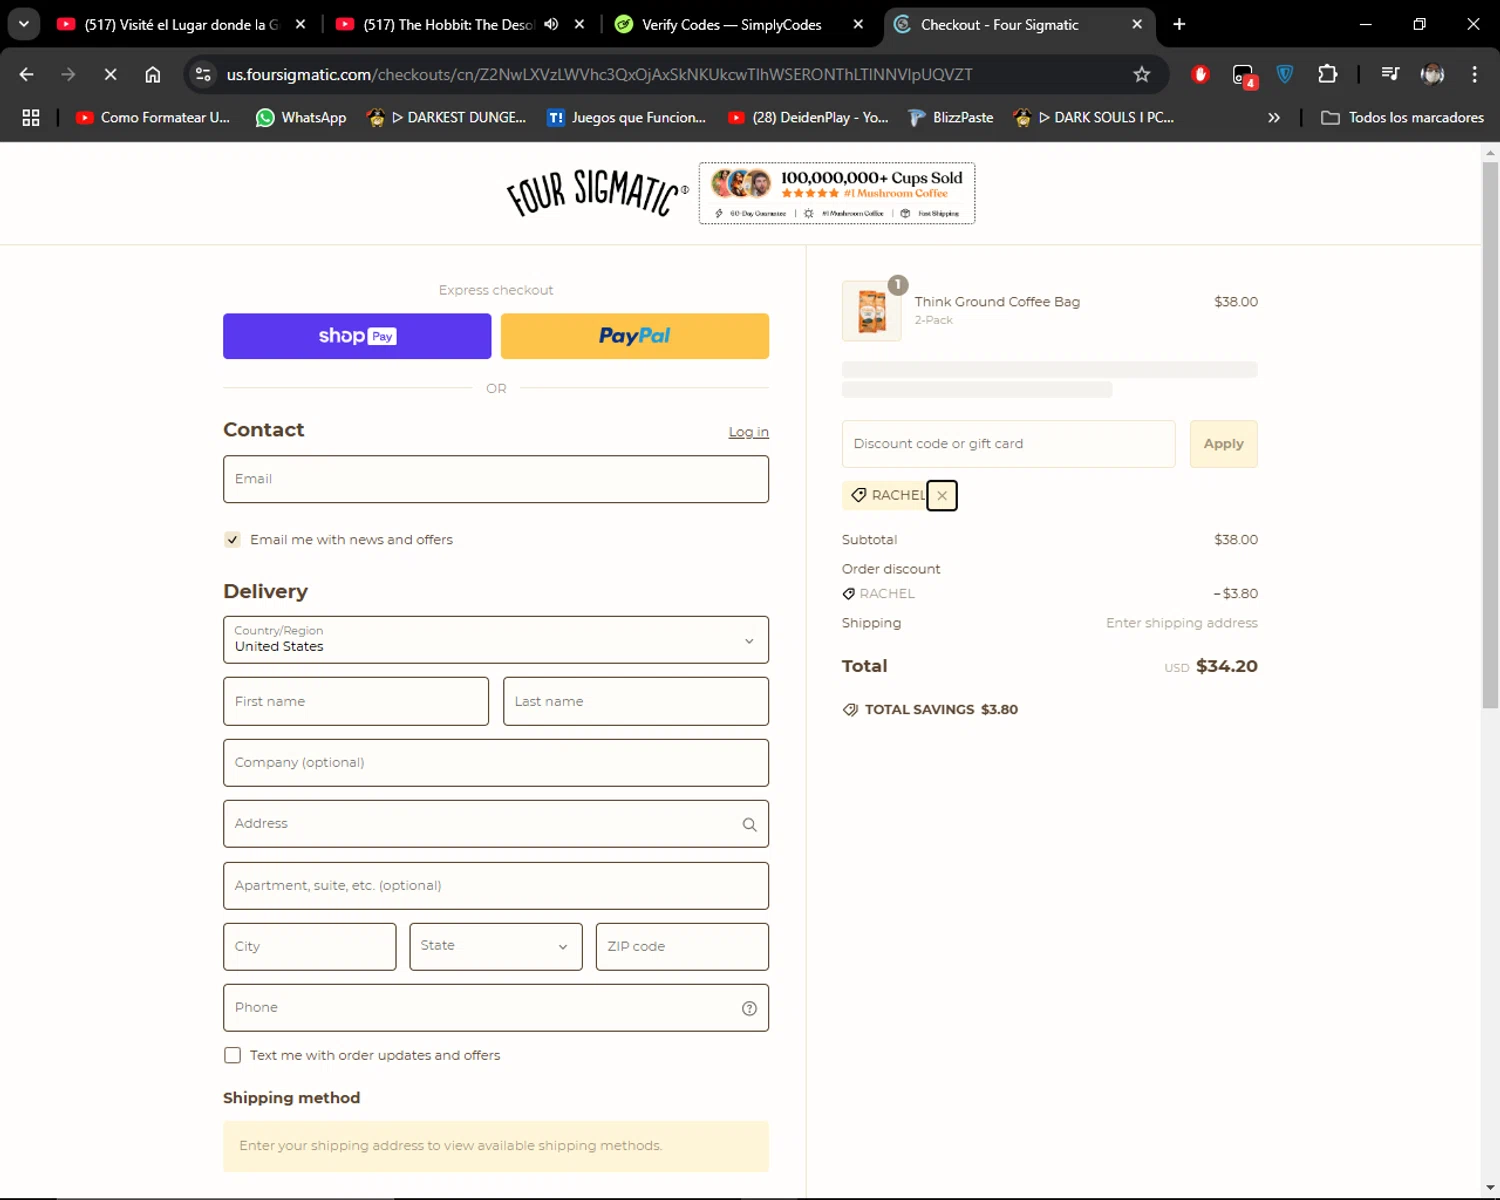This screenshot has width=1500, height=1200.
Task: View site information icon in address bar
Action: 203,74
